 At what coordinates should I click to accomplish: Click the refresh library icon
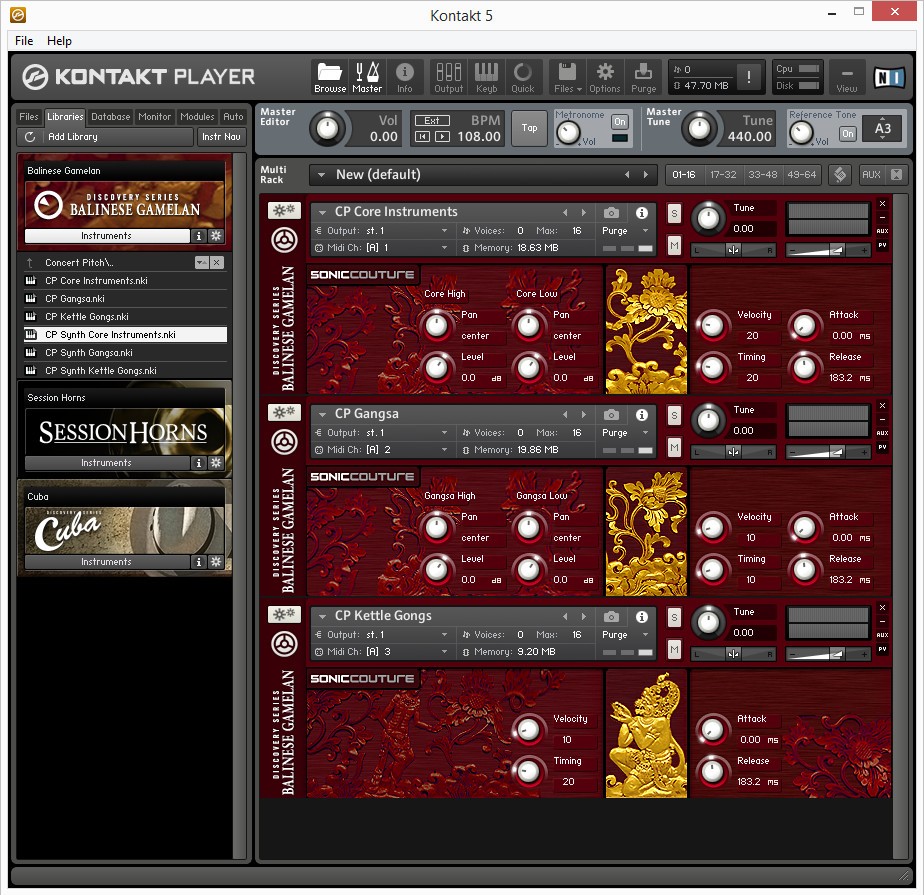(30, 137)
